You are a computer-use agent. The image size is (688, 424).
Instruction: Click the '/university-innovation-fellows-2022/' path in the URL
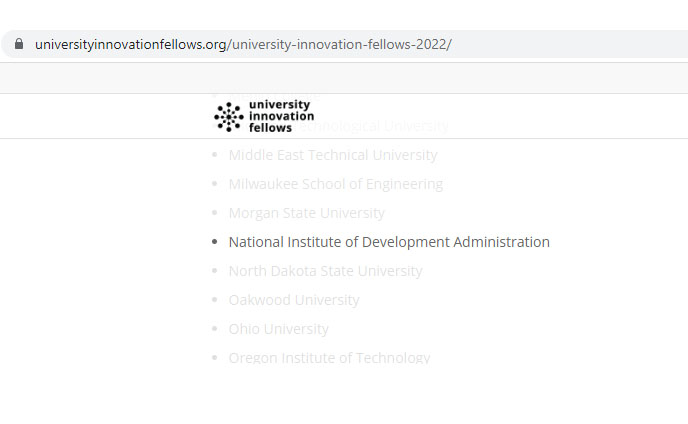point(339,44)
